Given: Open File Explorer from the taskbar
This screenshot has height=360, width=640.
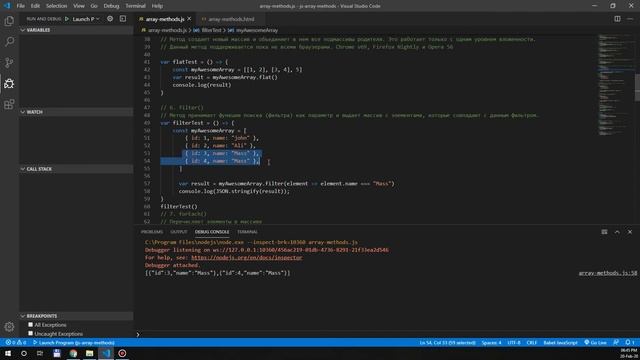Looking at the screenshot, I should tap(89, 353).
